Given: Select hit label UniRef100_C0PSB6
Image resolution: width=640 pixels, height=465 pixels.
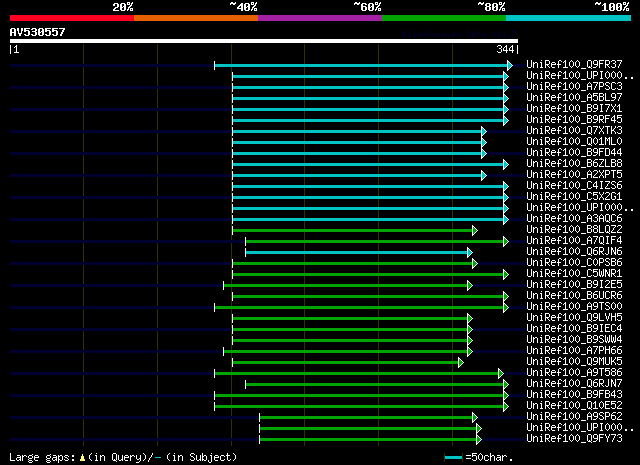Looking at the screenshot, I should 574,262.
